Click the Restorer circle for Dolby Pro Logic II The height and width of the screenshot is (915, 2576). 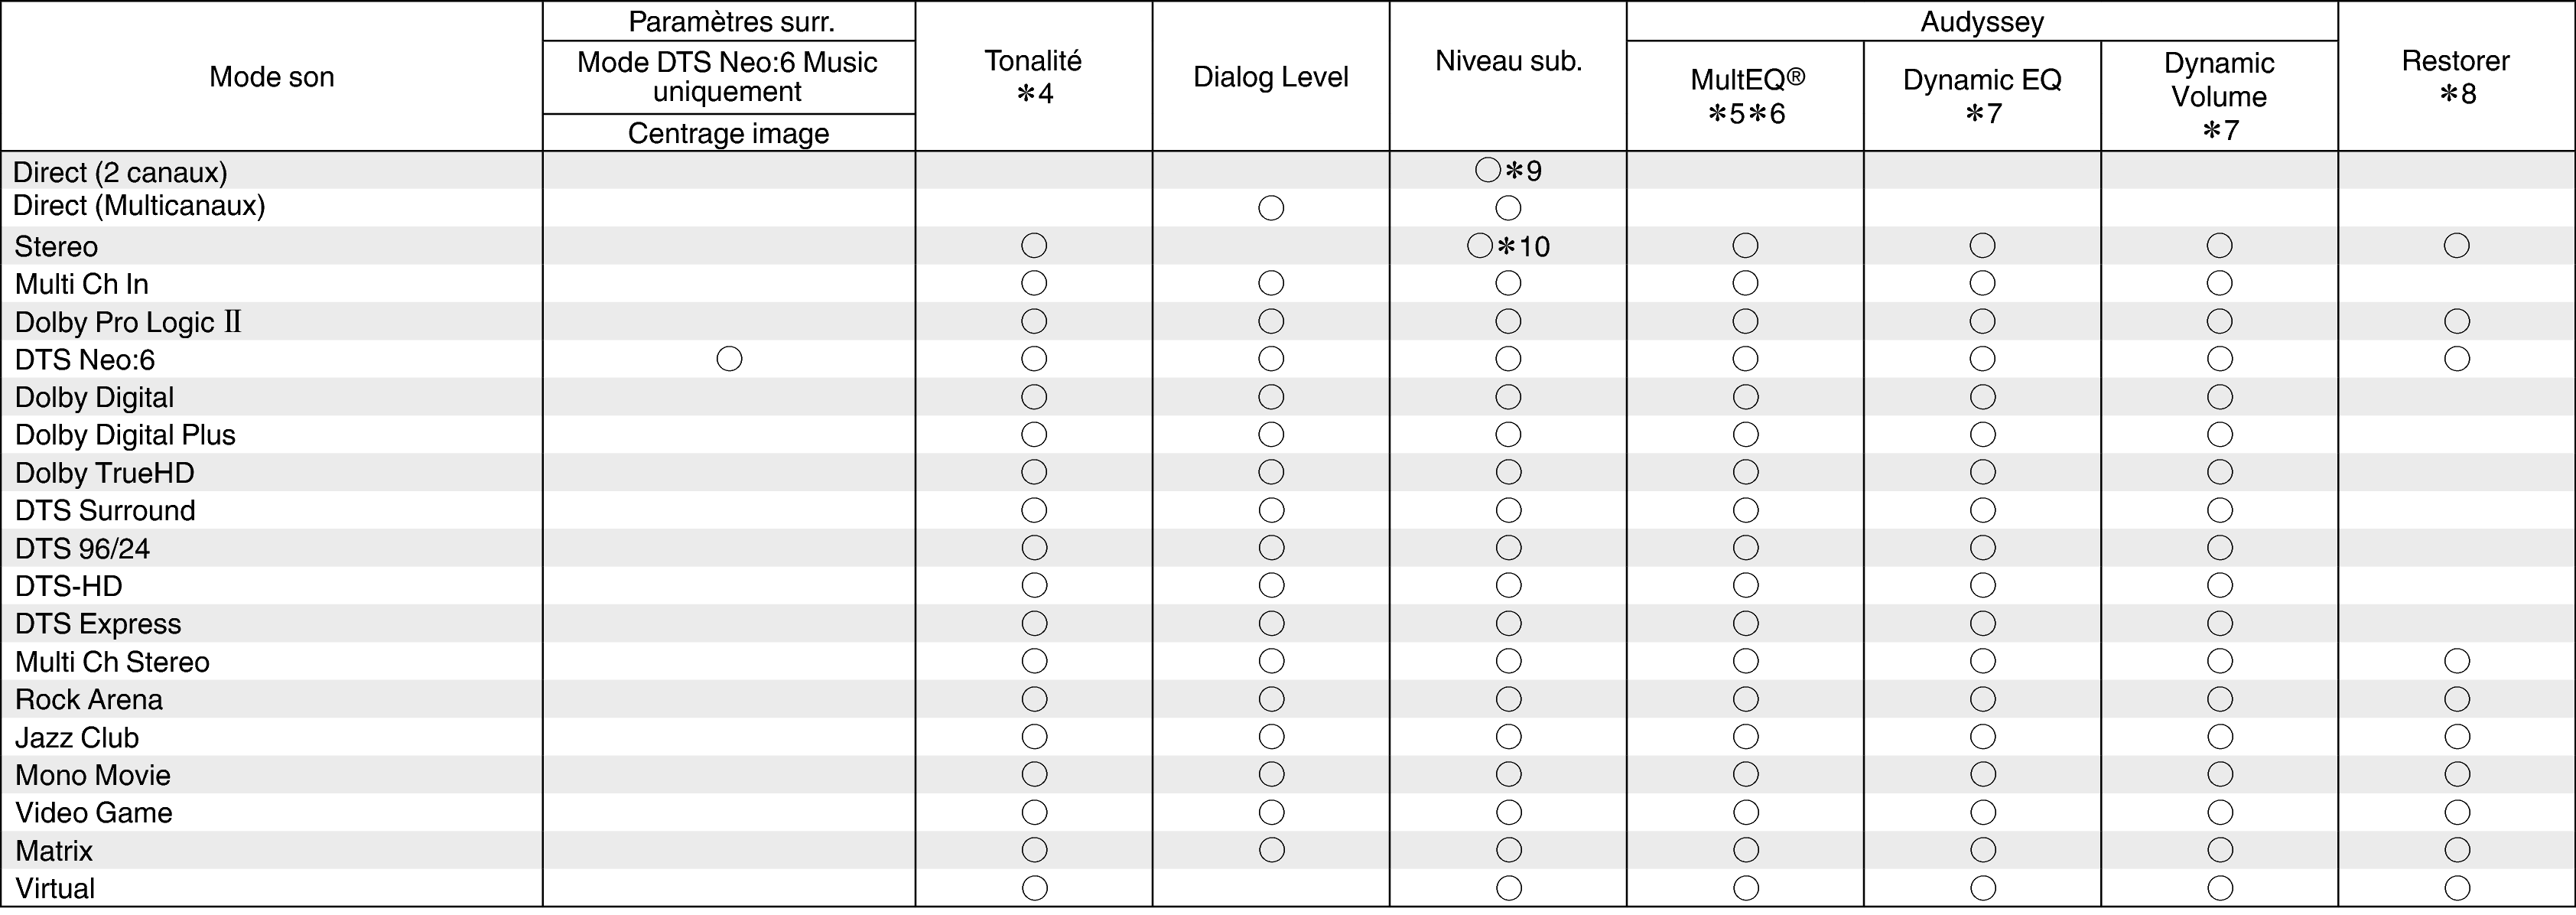pos(2456,321)
